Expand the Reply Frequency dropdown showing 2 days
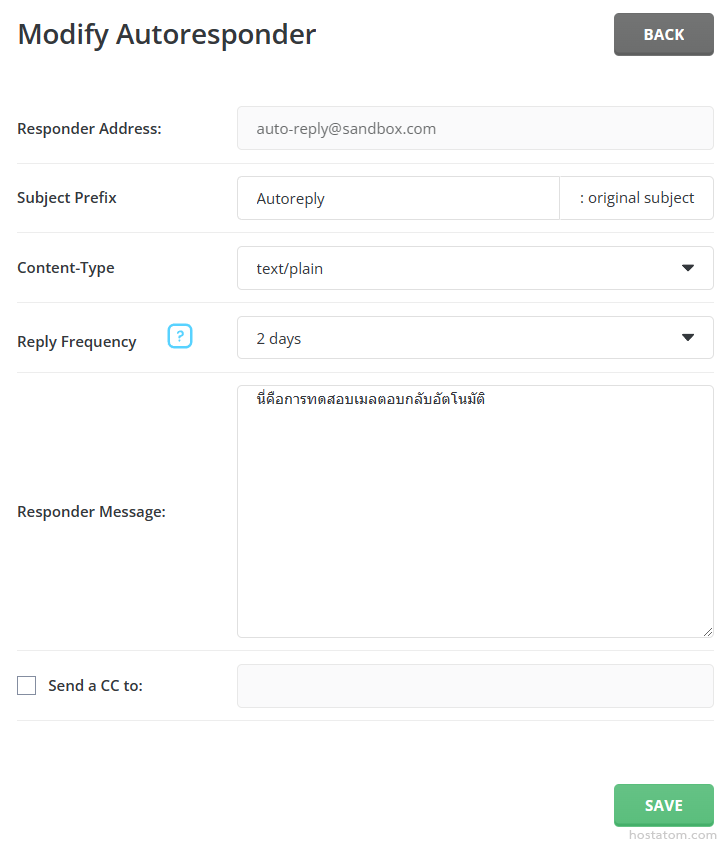This screenshot has width=720, height=842. coord(475,338)
